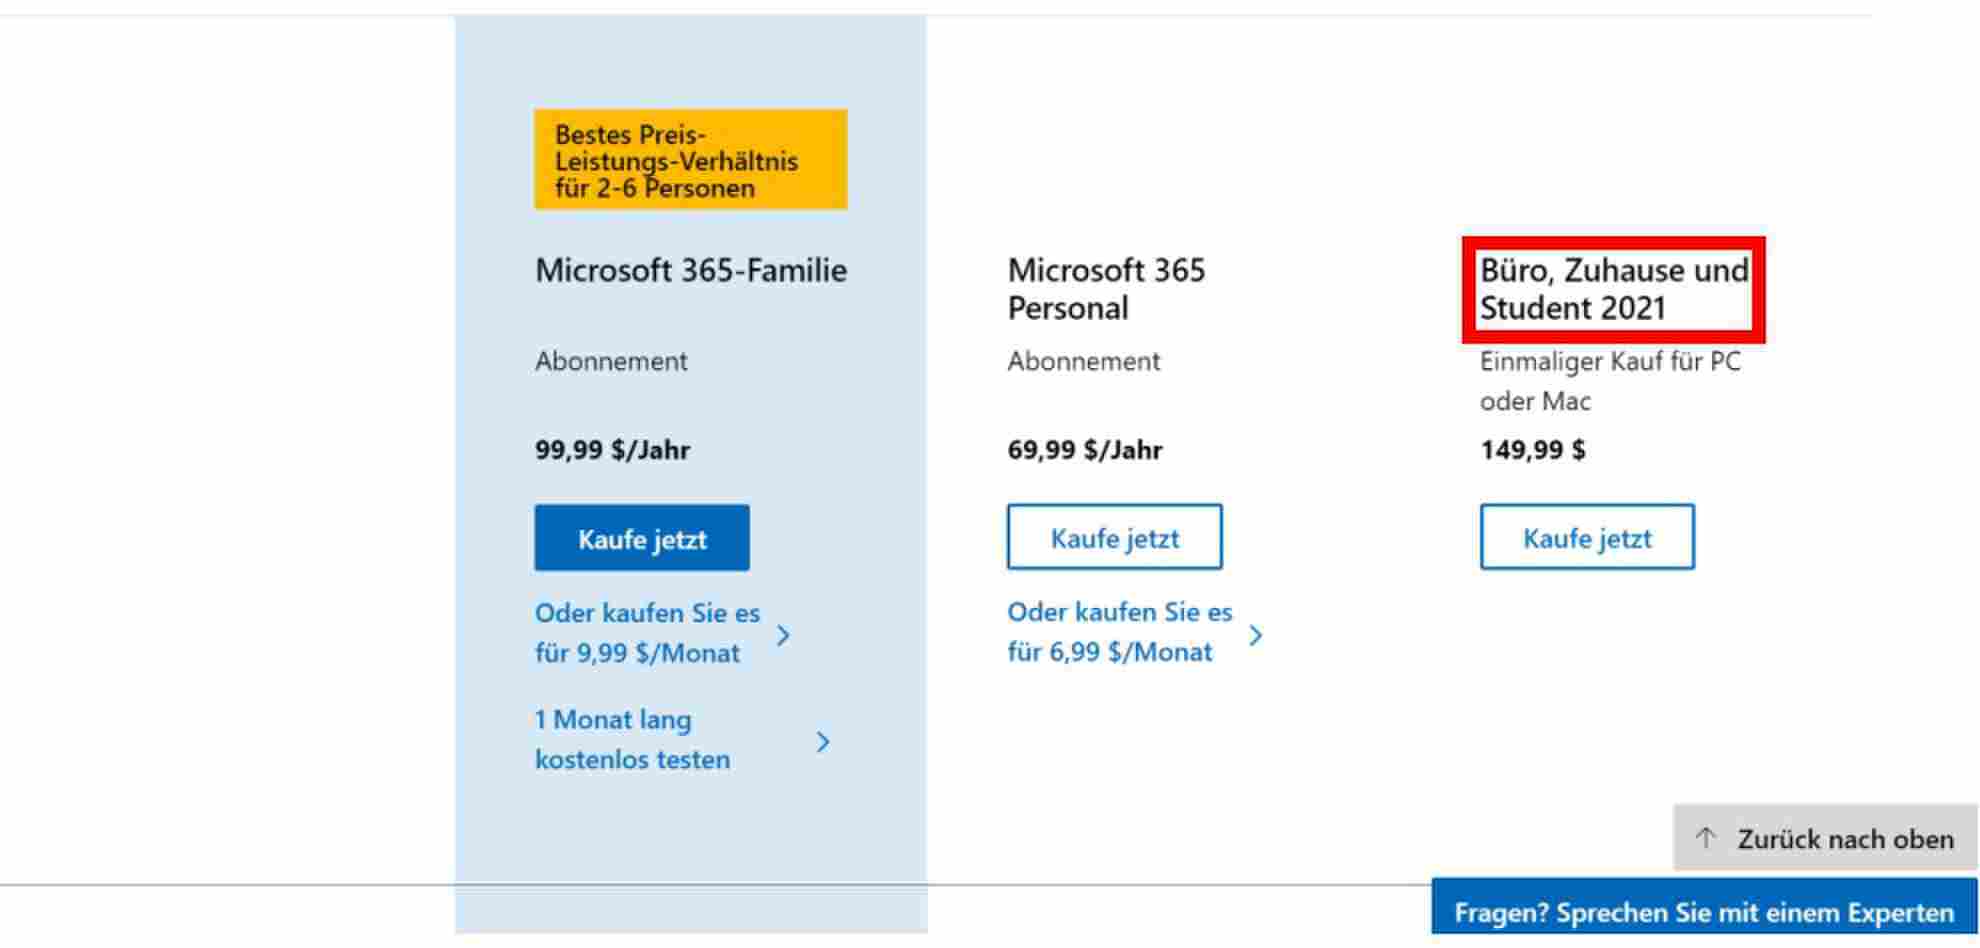Open 'Fragen? Sprechen Sie mit einem Experten' chat

click(1703, 912)
